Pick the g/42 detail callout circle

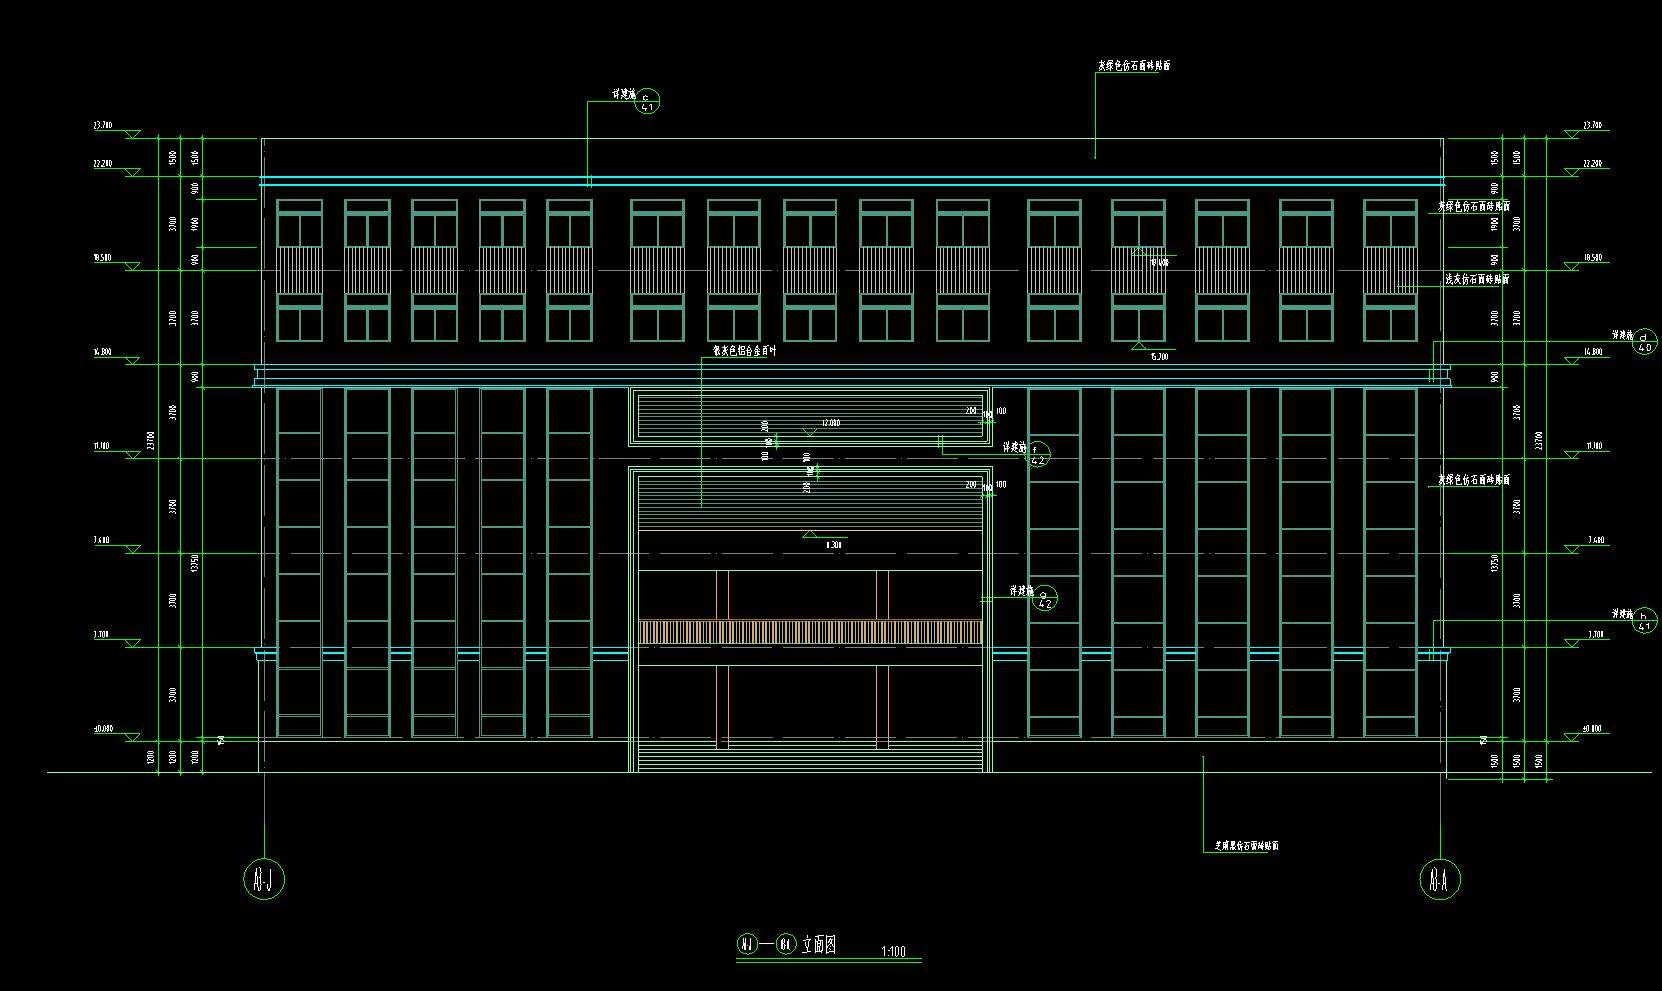pyautogui.click(x=1044, y=598)
